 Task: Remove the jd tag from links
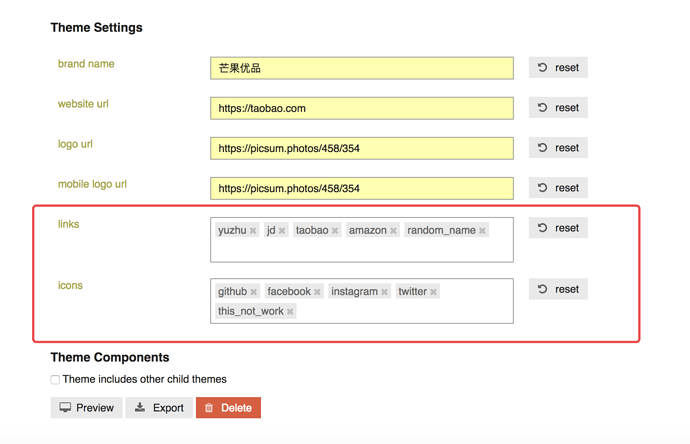coord(282,231)
